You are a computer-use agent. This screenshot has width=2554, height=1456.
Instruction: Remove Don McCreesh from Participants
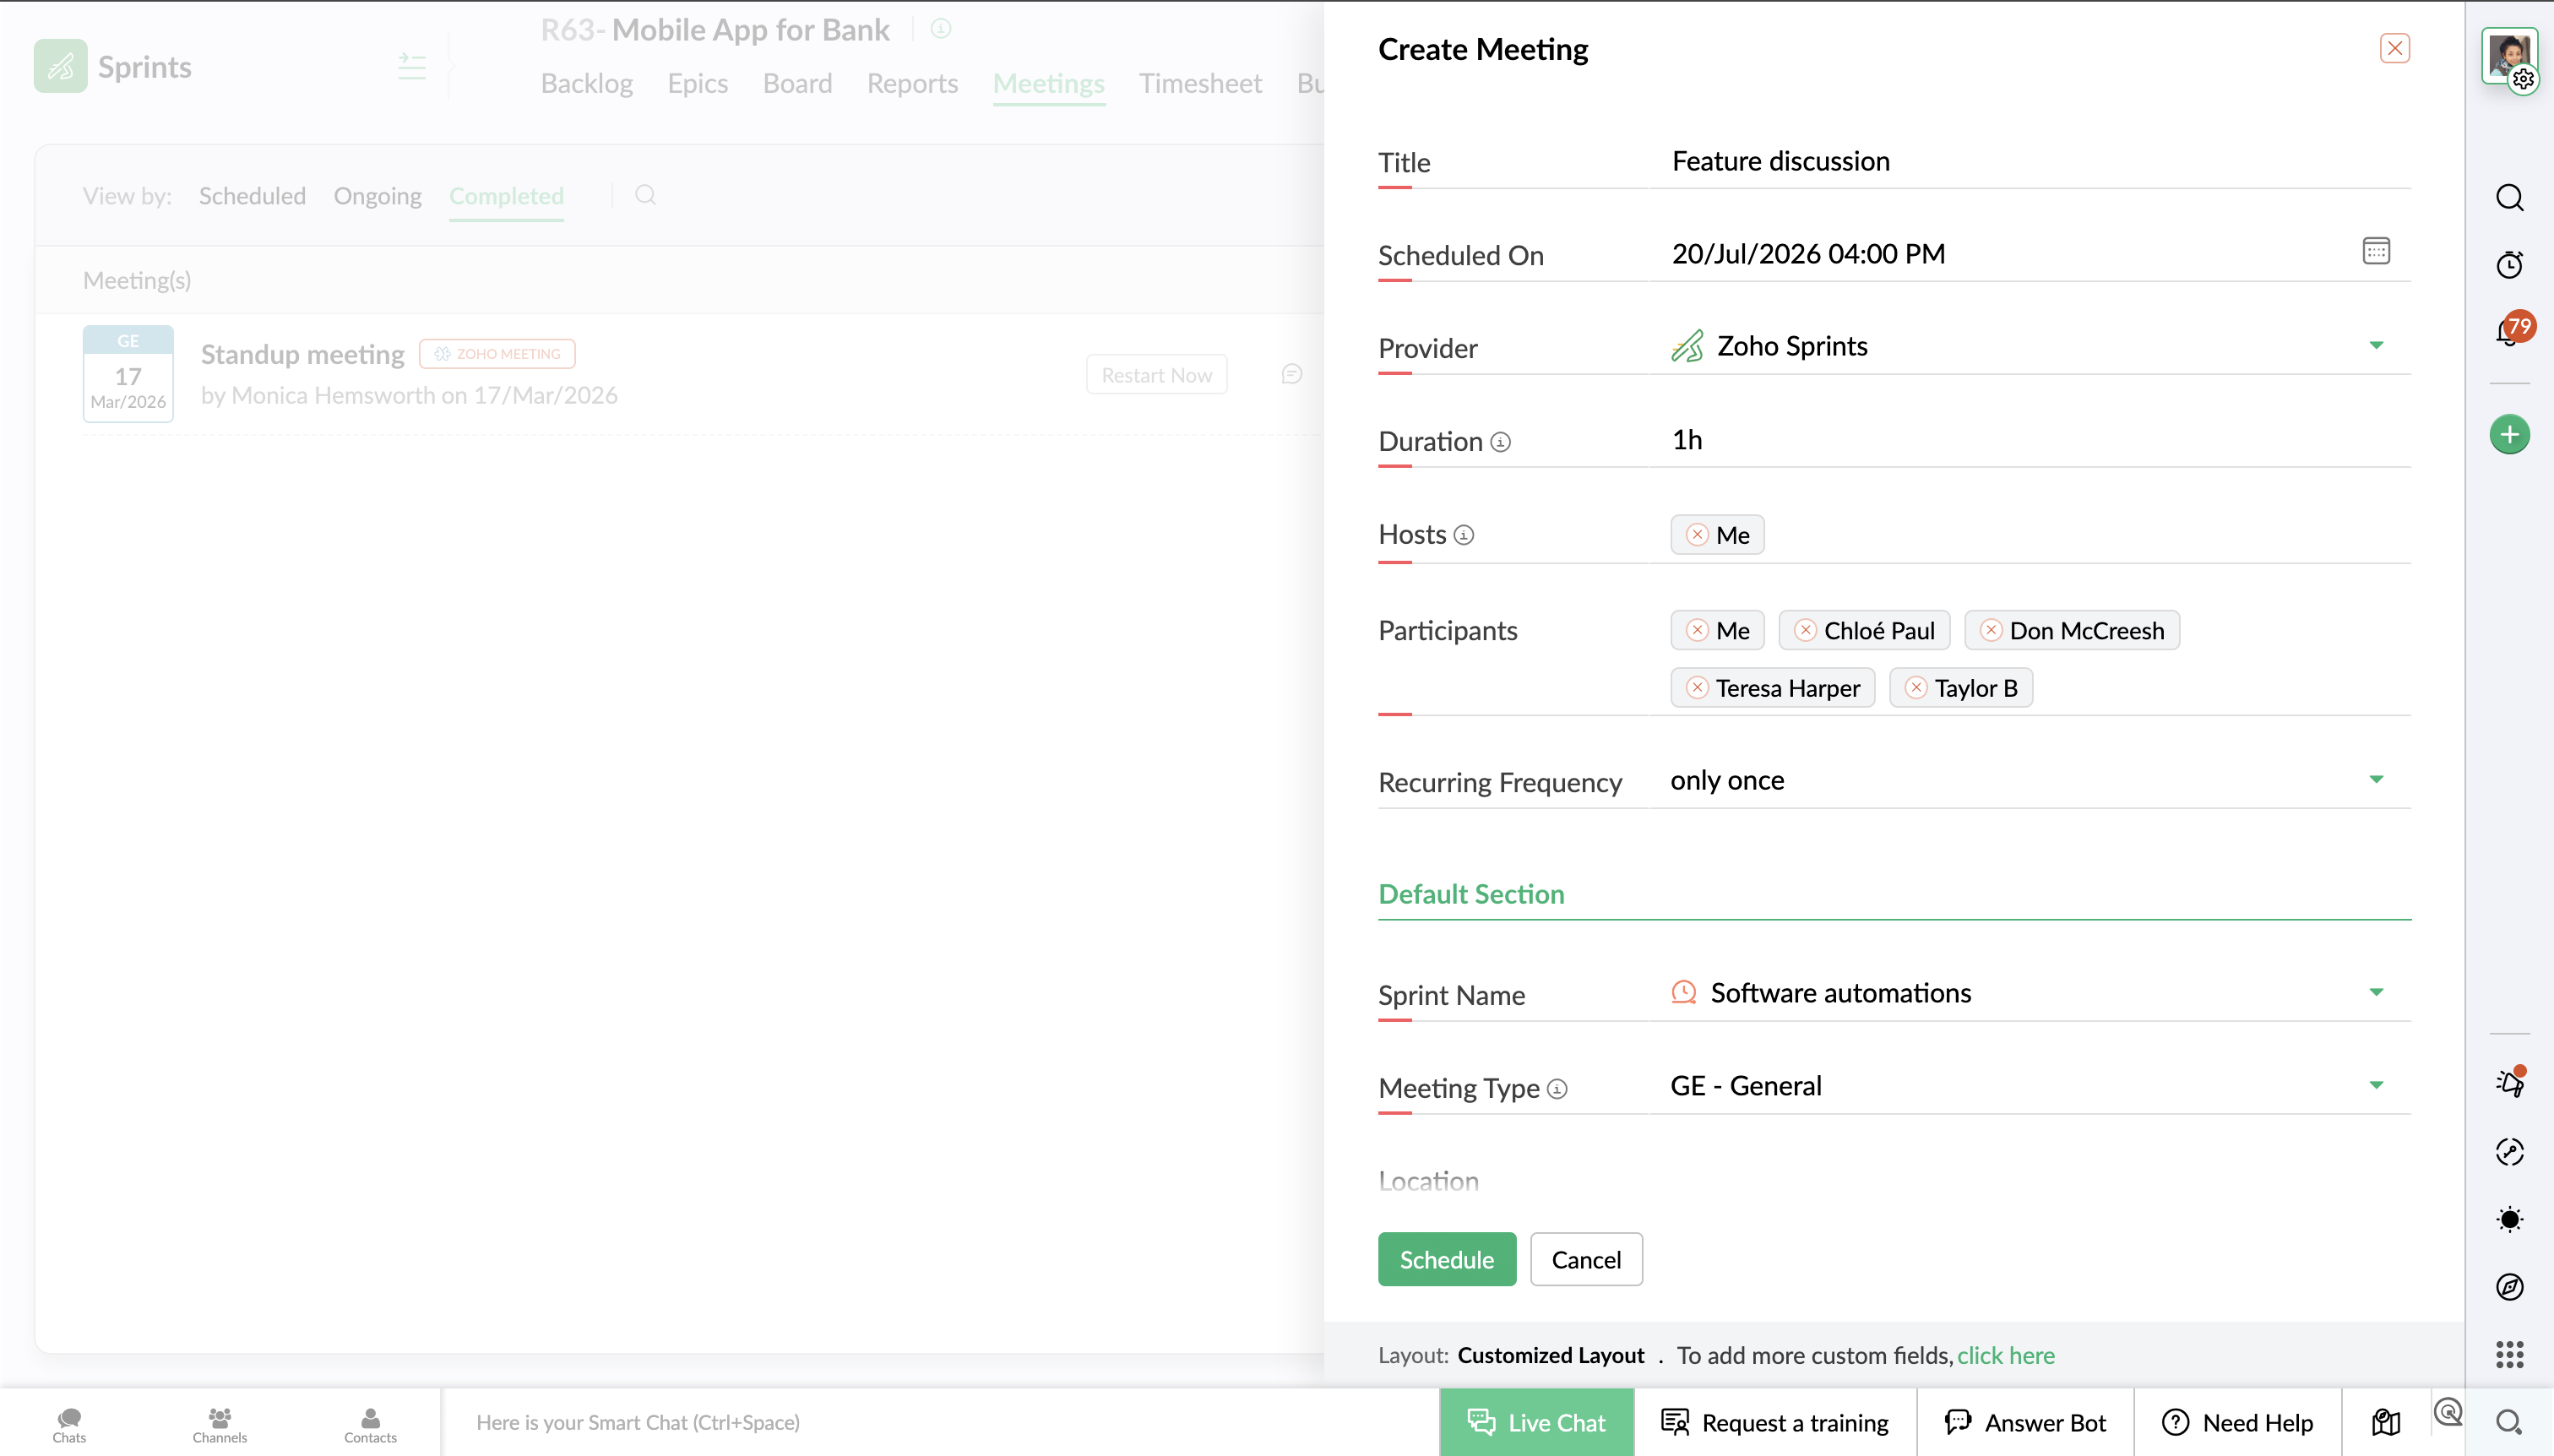coord(1991,630)
